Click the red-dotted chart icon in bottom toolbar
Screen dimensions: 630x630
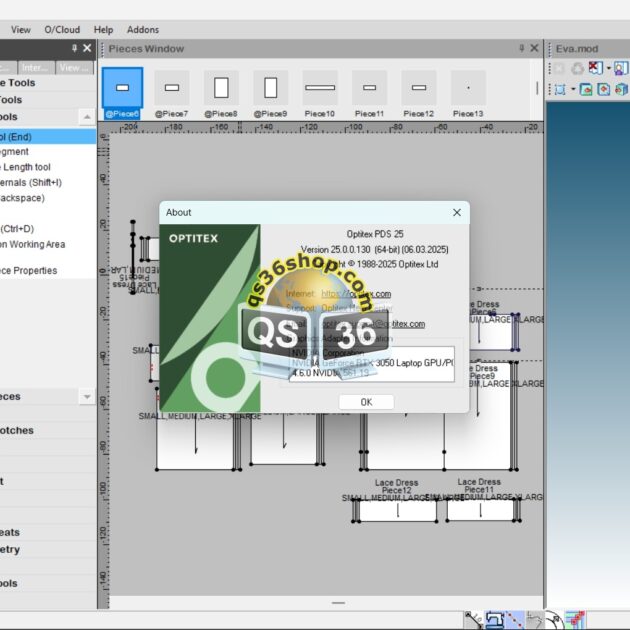tap(575, 619)
